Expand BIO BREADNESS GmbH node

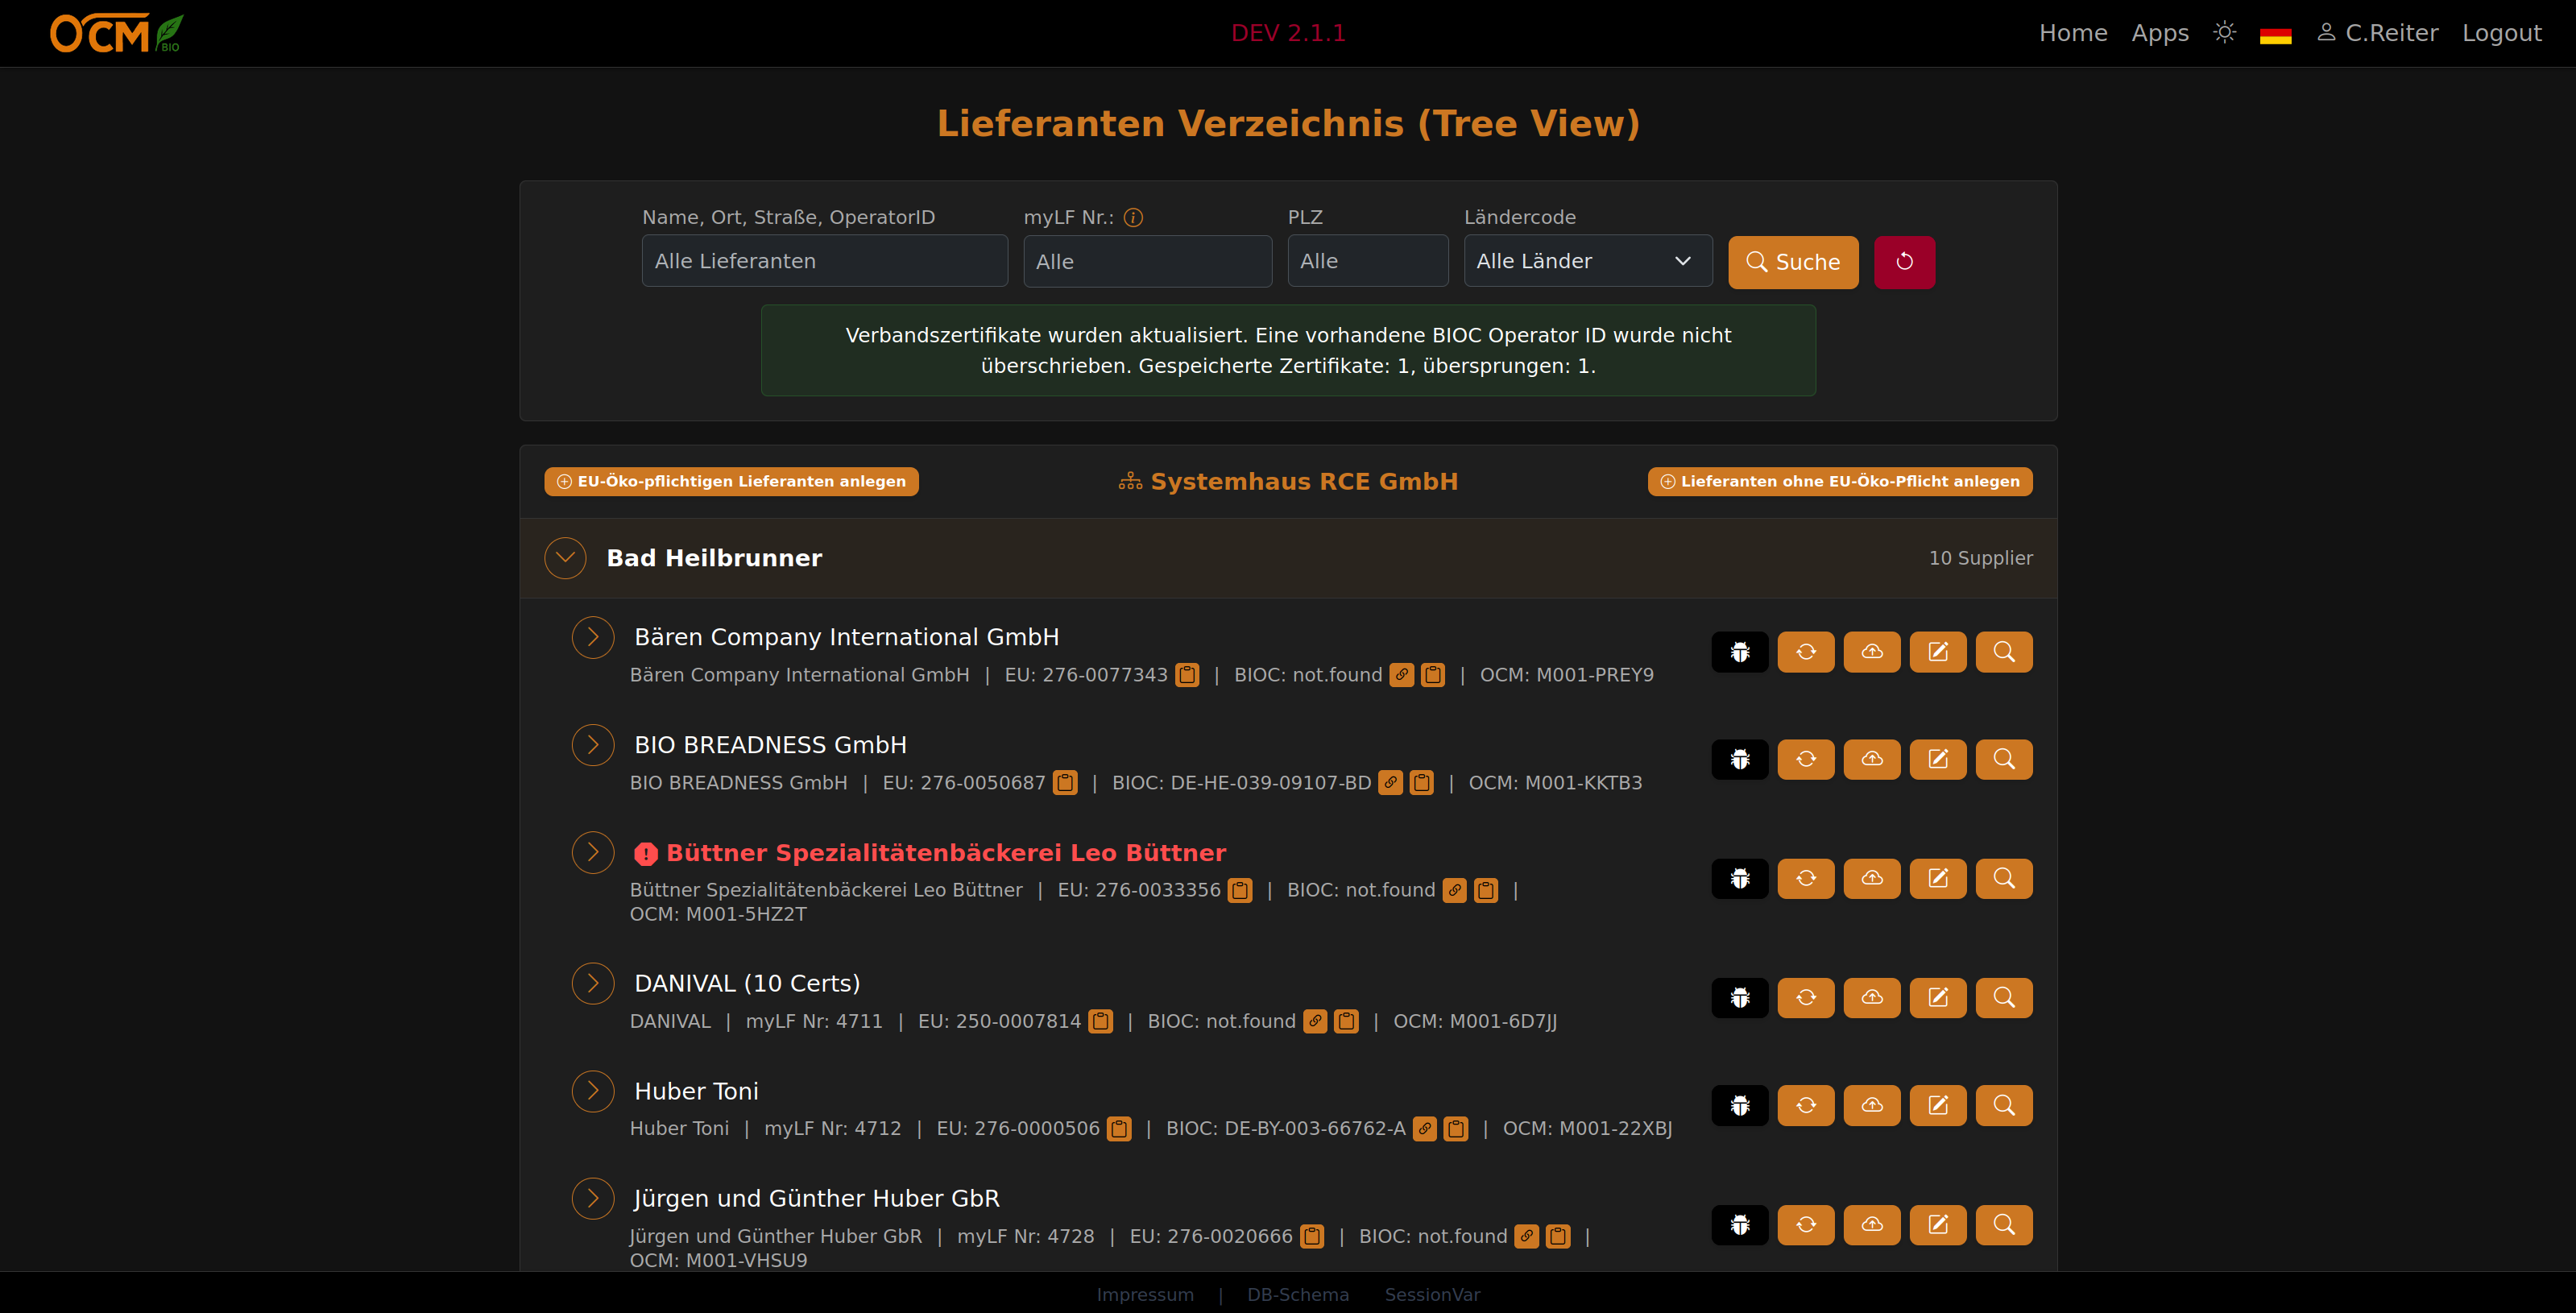pos(593,745)
